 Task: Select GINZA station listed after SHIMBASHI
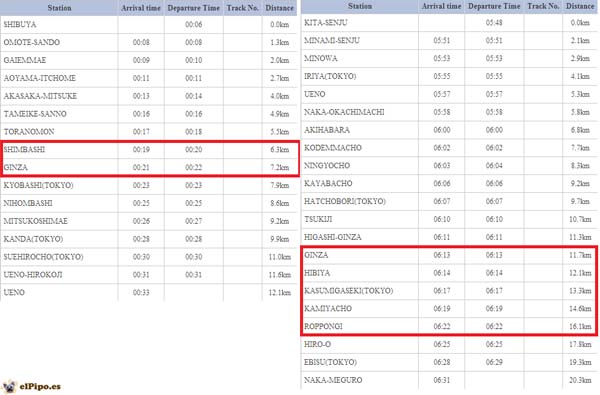(15, 167)
